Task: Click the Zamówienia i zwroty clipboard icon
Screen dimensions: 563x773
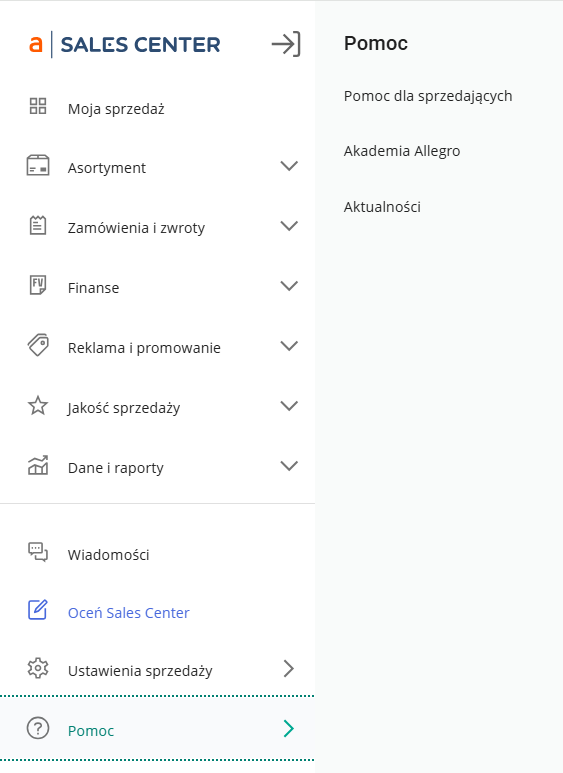Action: 38,225
